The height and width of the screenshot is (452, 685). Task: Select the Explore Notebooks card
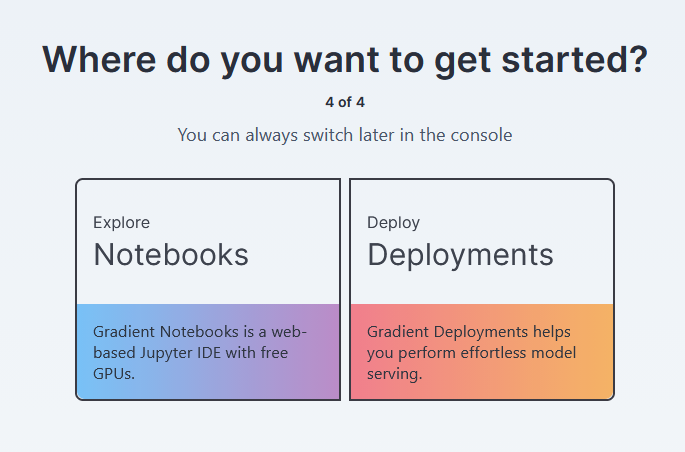(208, 289)
